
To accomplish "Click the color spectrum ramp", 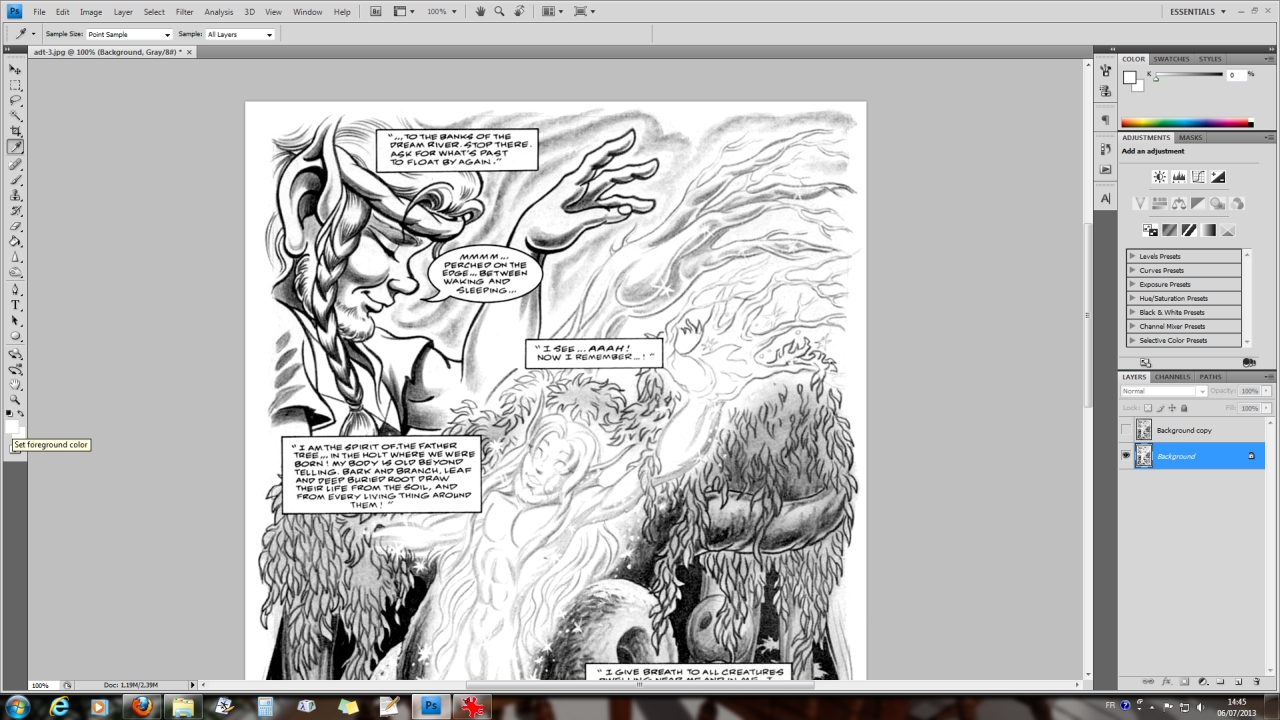I will tap(1187, 123).
